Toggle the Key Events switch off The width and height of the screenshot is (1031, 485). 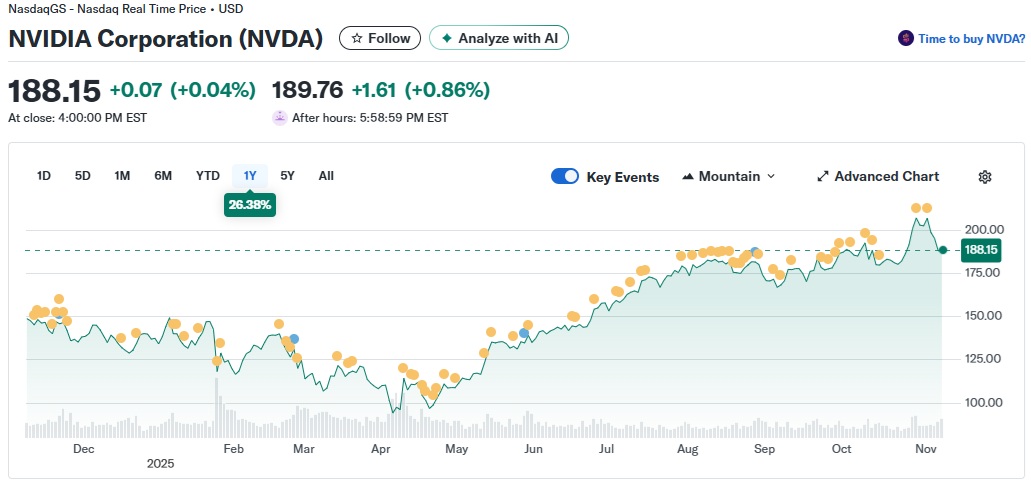pyautogui.click(x=565, y=177)
